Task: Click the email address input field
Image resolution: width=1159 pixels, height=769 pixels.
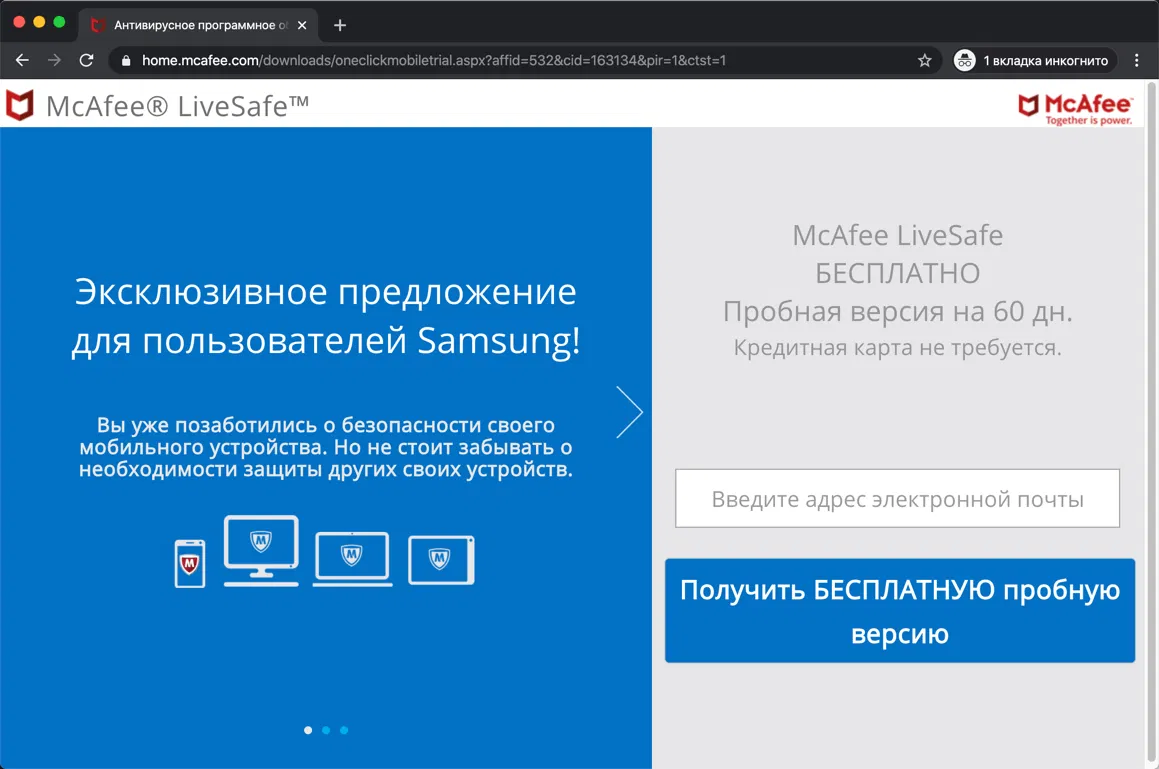Action: pyautogui.click(x=897, y=498)
